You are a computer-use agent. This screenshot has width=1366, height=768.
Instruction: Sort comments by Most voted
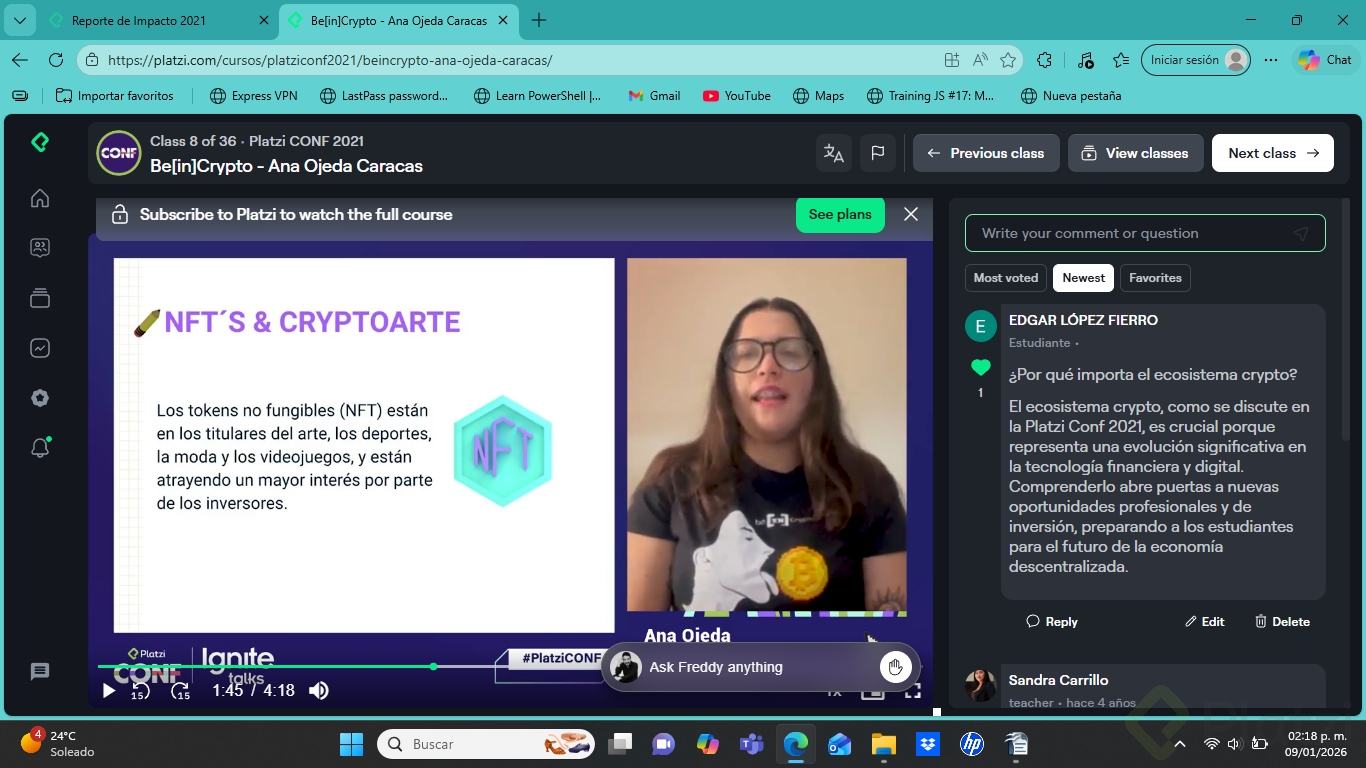[x=1006, y=278]
